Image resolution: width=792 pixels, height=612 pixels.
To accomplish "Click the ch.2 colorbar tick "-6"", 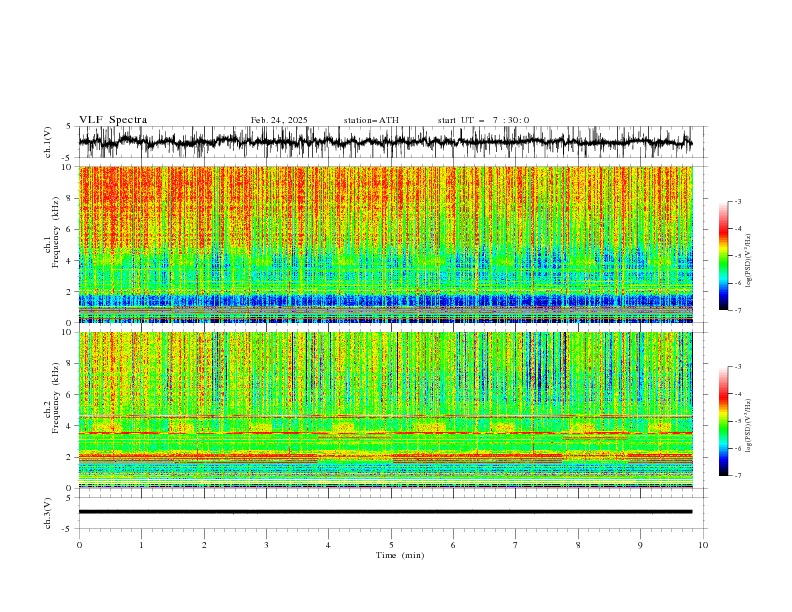I will click(x=738, y=448).
